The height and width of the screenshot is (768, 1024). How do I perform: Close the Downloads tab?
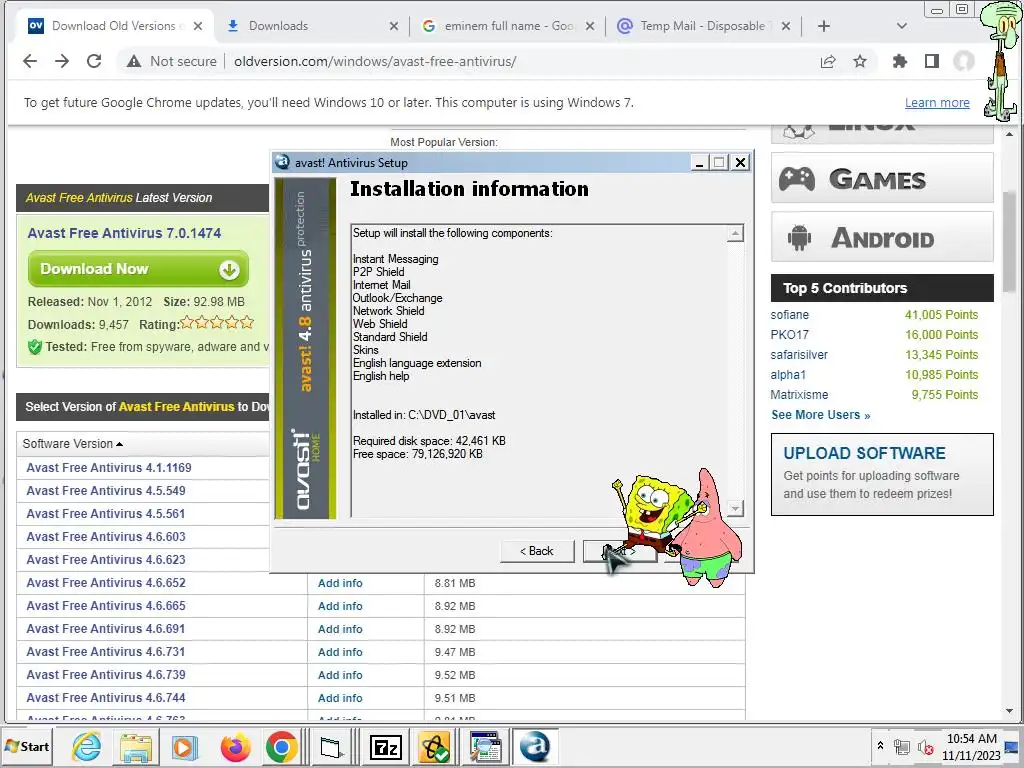coord(394,26)
